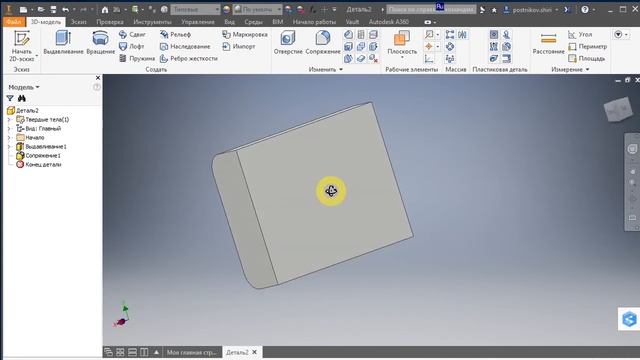Screen dimensions: 640x360
Task: Open the Наследование derive tool
Action: [185, 47]
